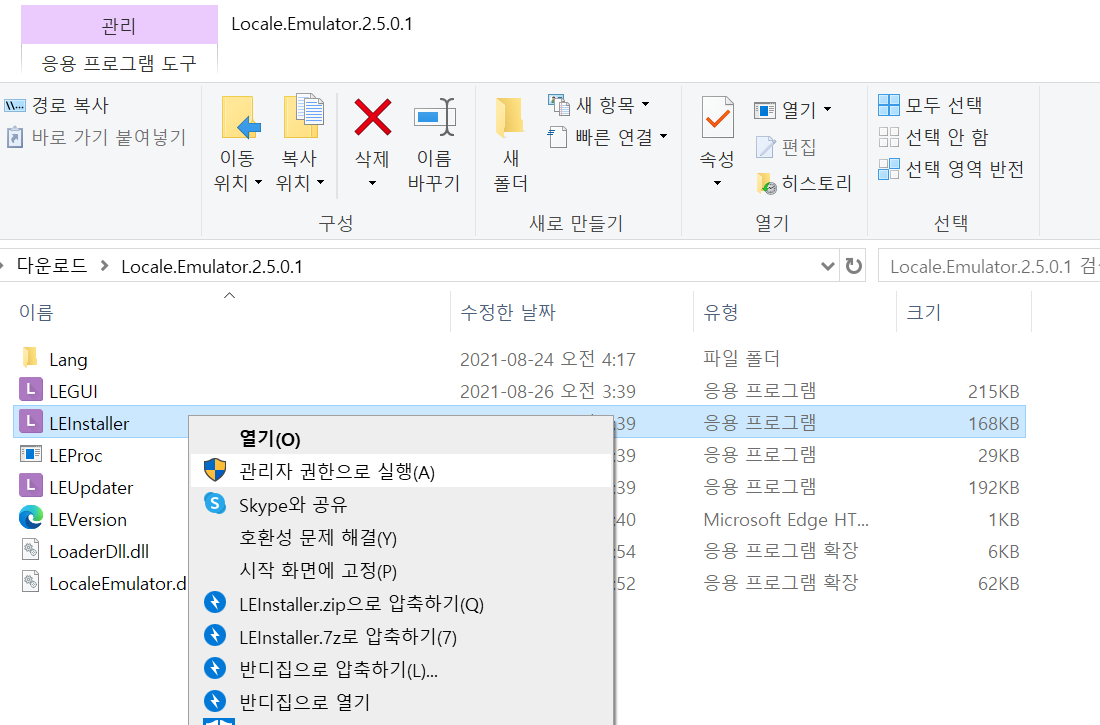Choose 시작 화면에 고정(P) menu entry
The height and width of the screenshot is (725, 1100).
pos(401,570)
